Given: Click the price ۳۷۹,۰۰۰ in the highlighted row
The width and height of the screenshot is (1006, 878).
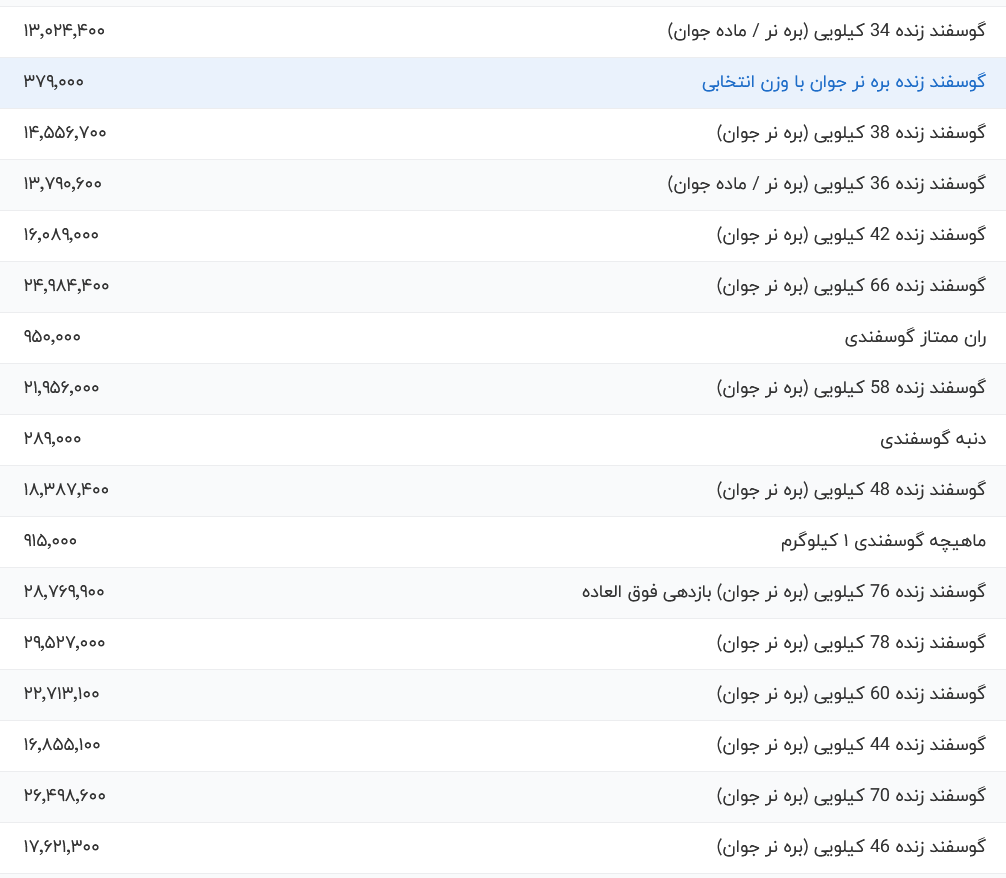Looking at the screenshot, I should point(54,82).
